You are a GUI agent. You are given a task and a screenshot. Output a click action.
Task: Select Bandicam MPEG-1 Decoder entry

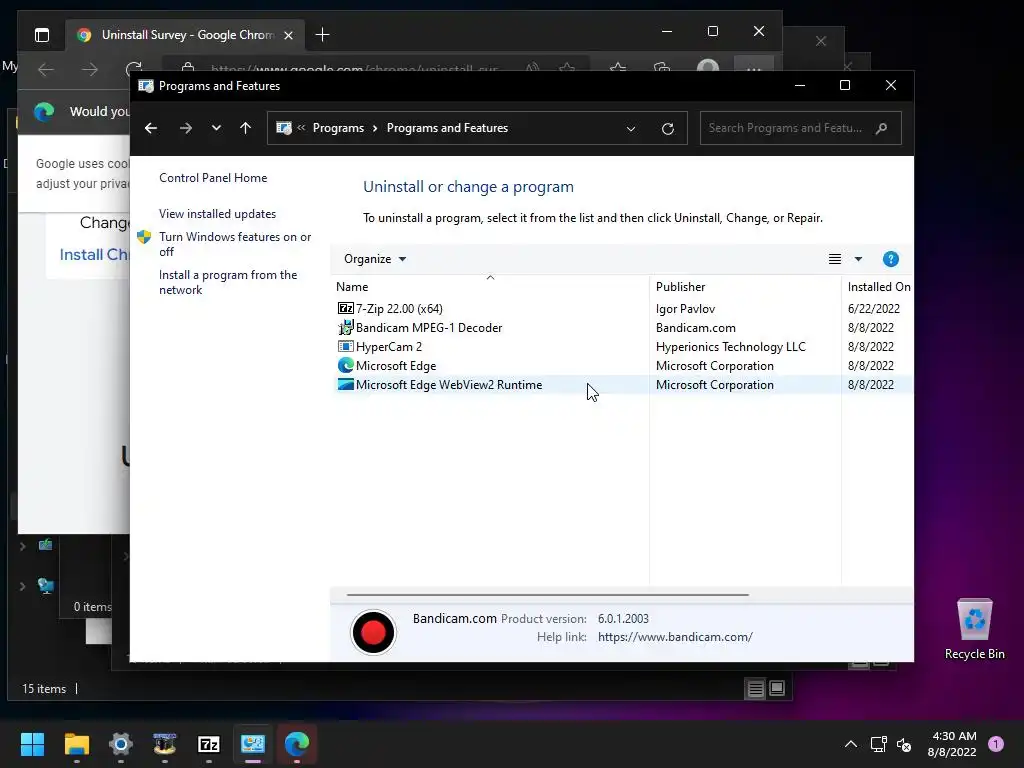429,328
